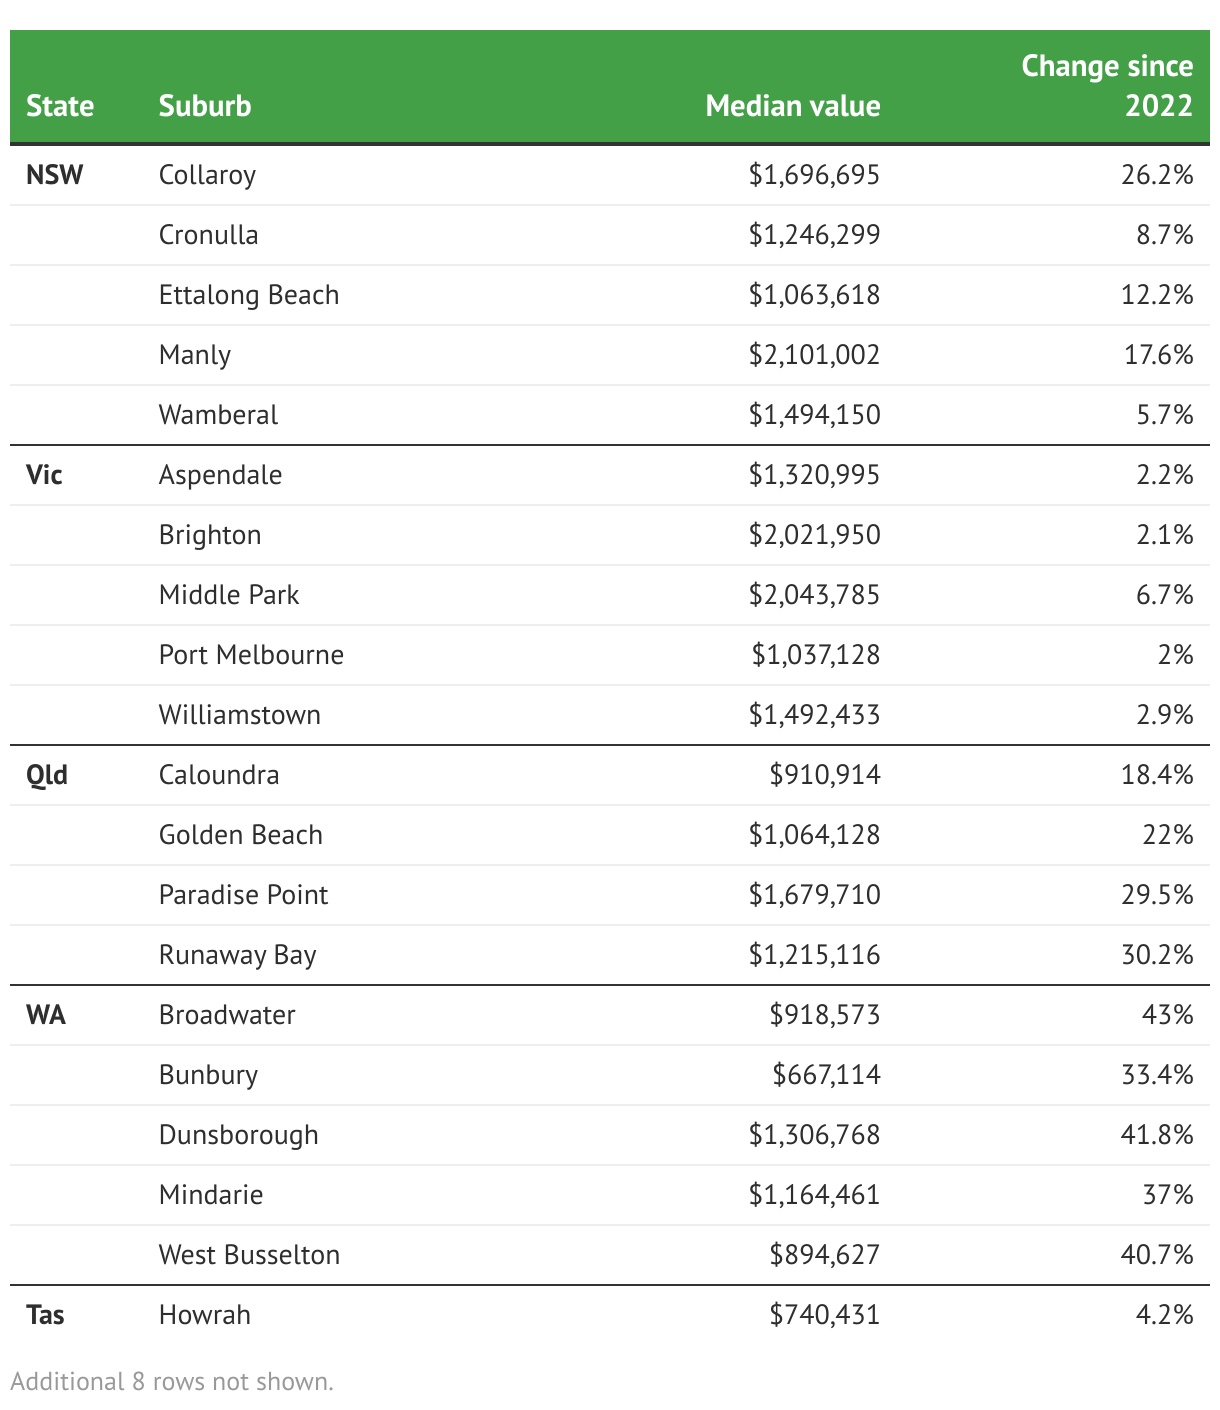Click the Howrah median value $740,431
The image size is (1220, 1410).
[x=824, y=1315]
